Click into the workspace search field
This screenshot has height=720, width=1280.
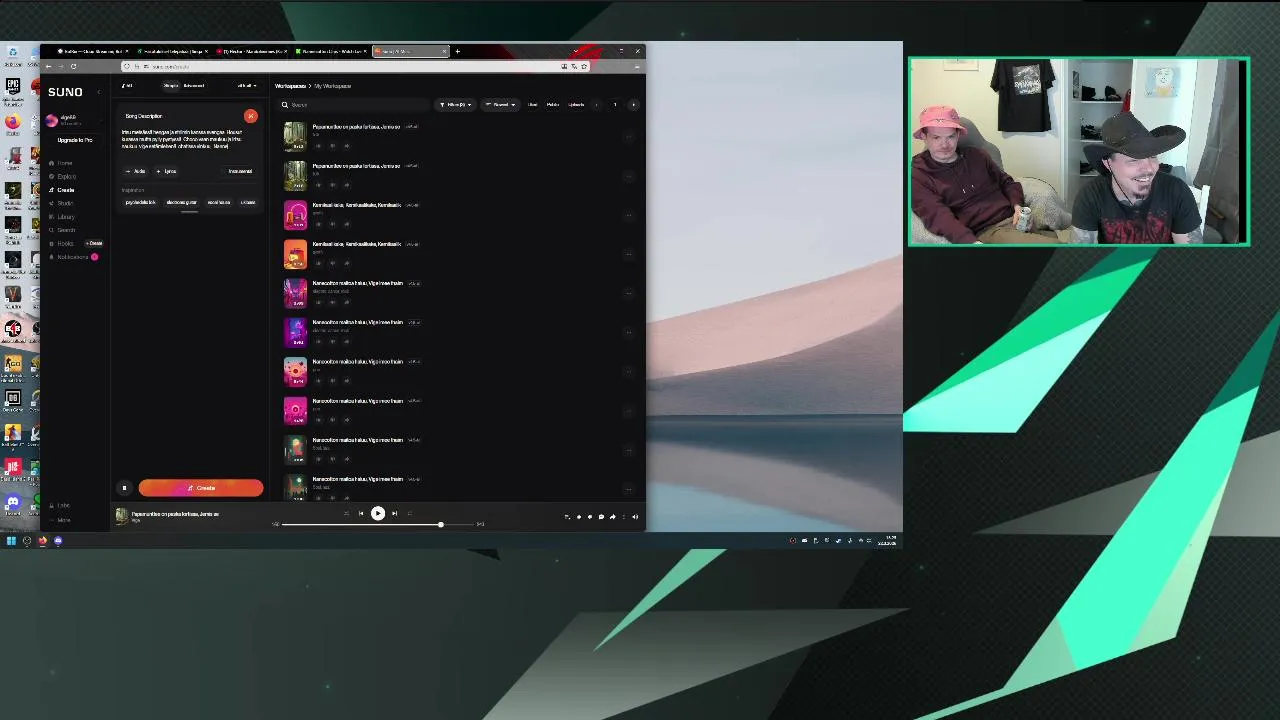coord(355,105)
